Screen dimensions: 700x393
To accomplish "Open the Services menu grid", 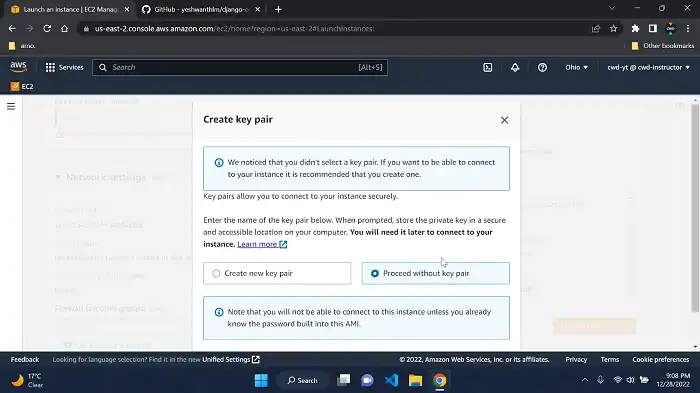I will click(64, 67).
